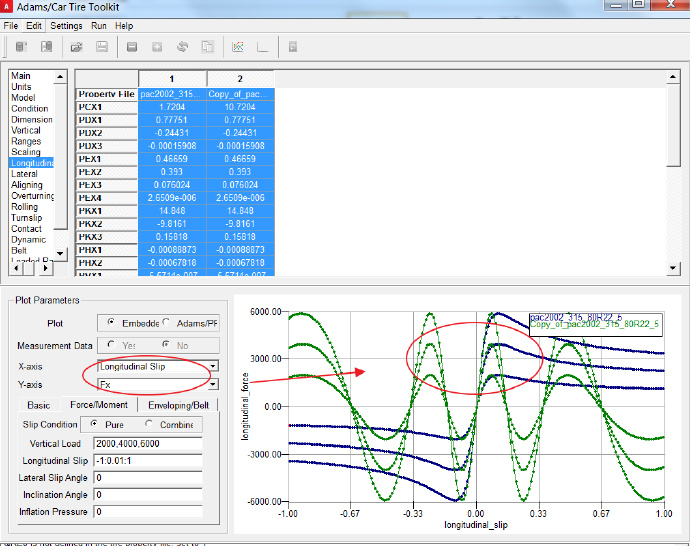The image size is (690, 546).
Task: Click the last gray toolbar icon
Action: click(293, 47)
